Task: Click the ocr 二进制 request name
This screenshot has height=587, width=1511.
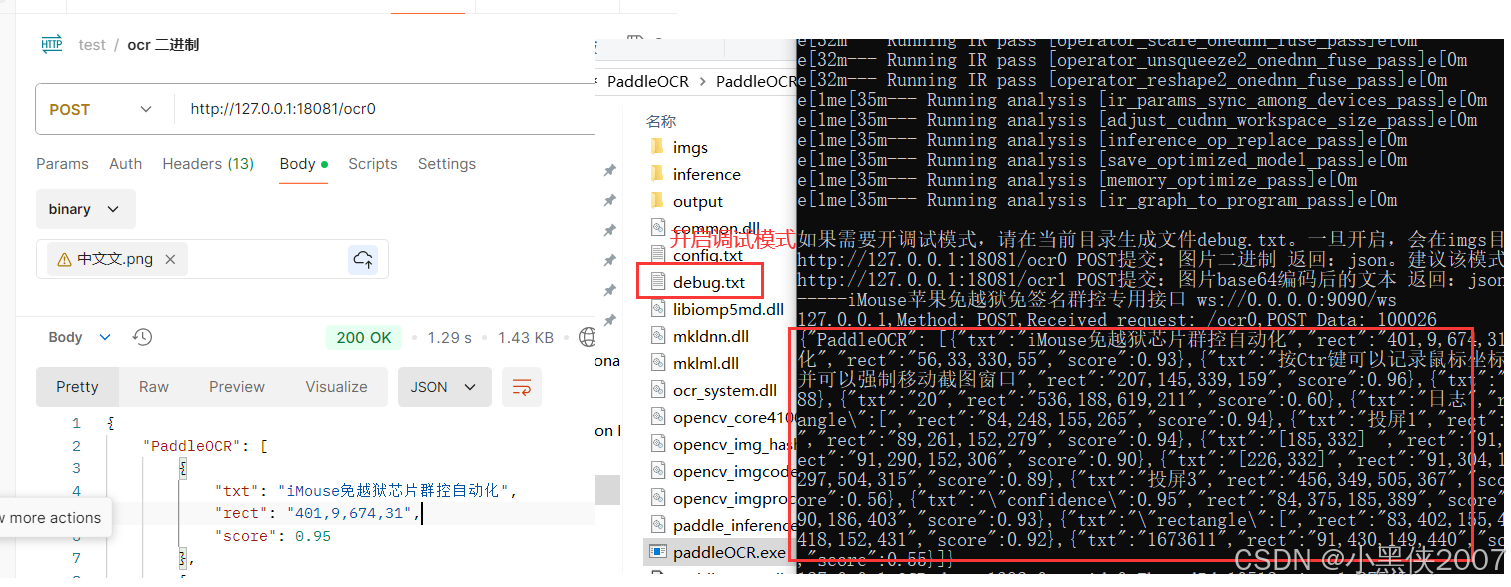Action: [x=163, y=45]
